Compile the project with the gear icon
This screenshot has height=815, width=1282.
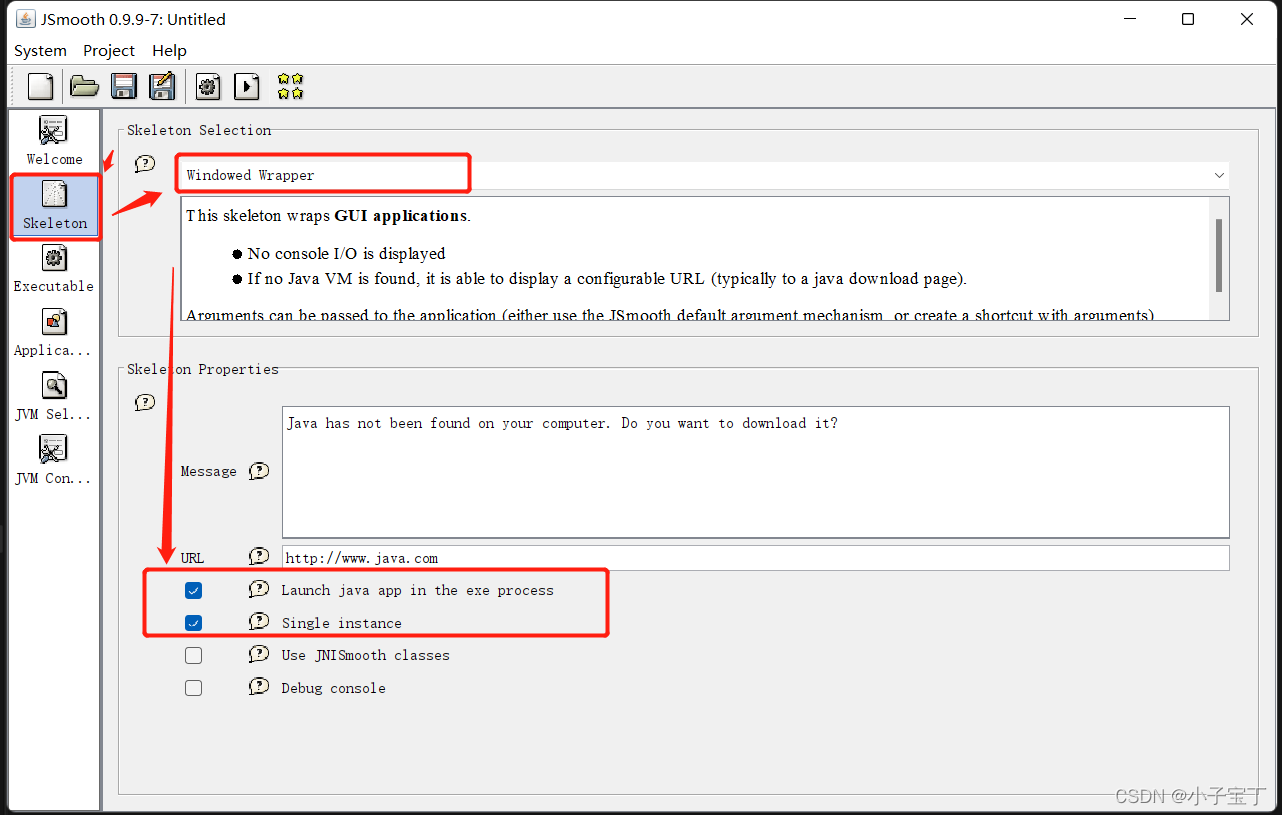208,86
